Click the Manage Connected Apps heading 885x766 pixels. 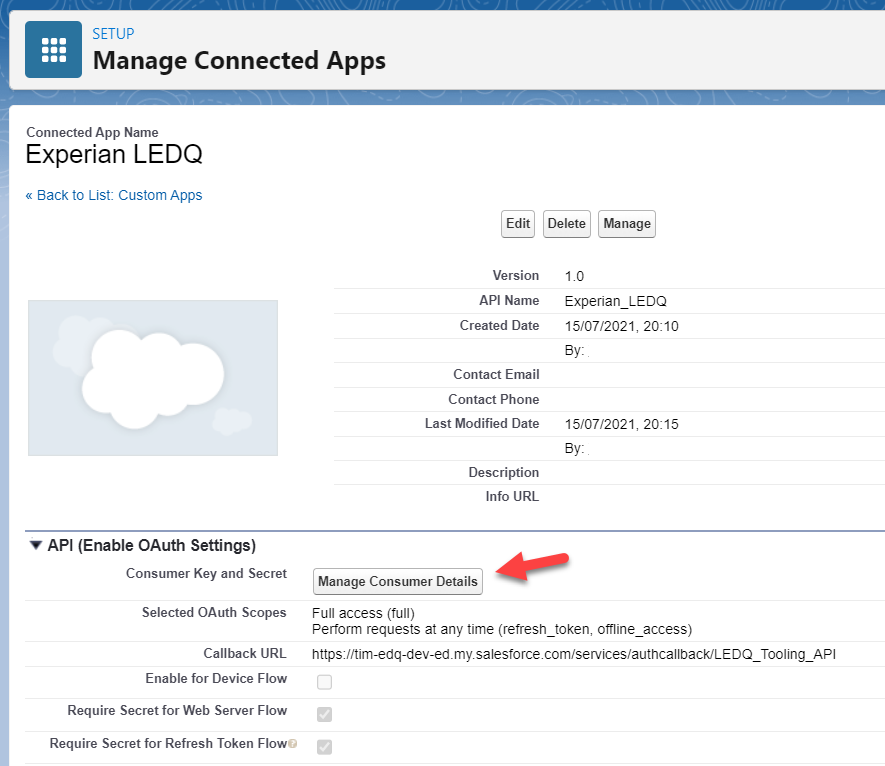[239, 60]
